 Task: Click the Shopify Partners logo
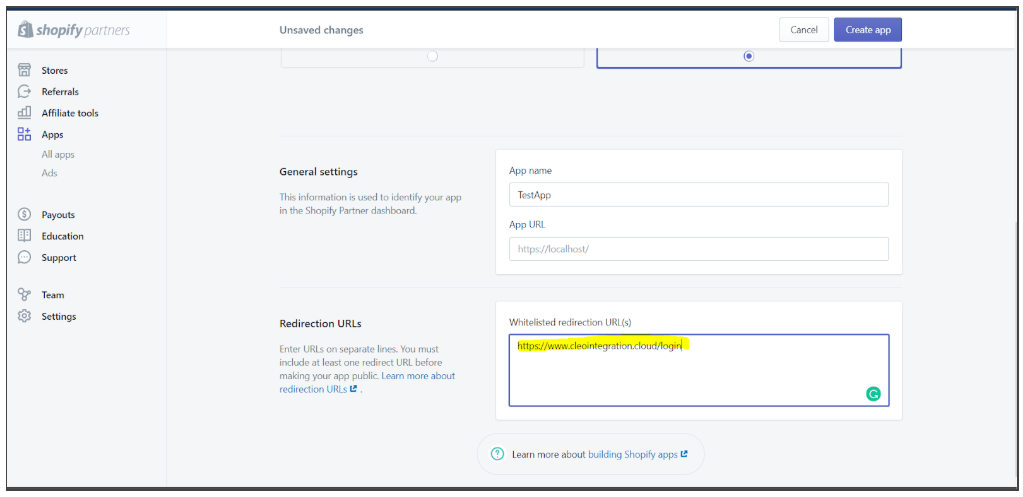74,30
